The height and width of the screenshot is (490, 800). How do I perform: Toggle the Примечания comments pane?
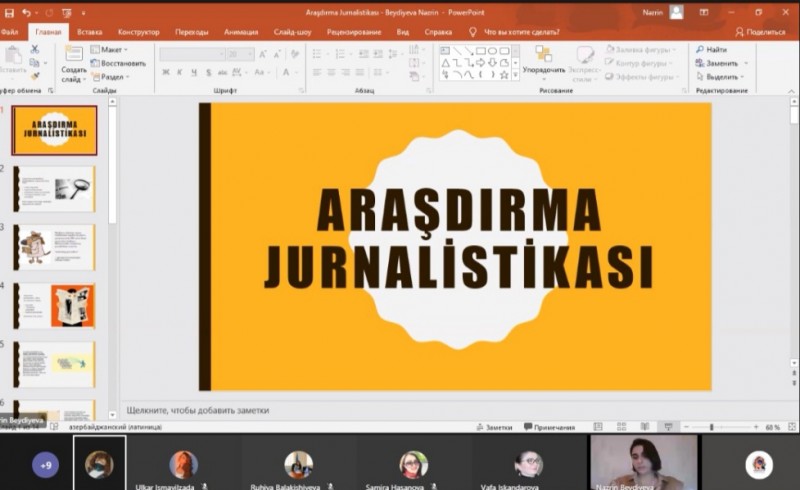tap(549, 427)
